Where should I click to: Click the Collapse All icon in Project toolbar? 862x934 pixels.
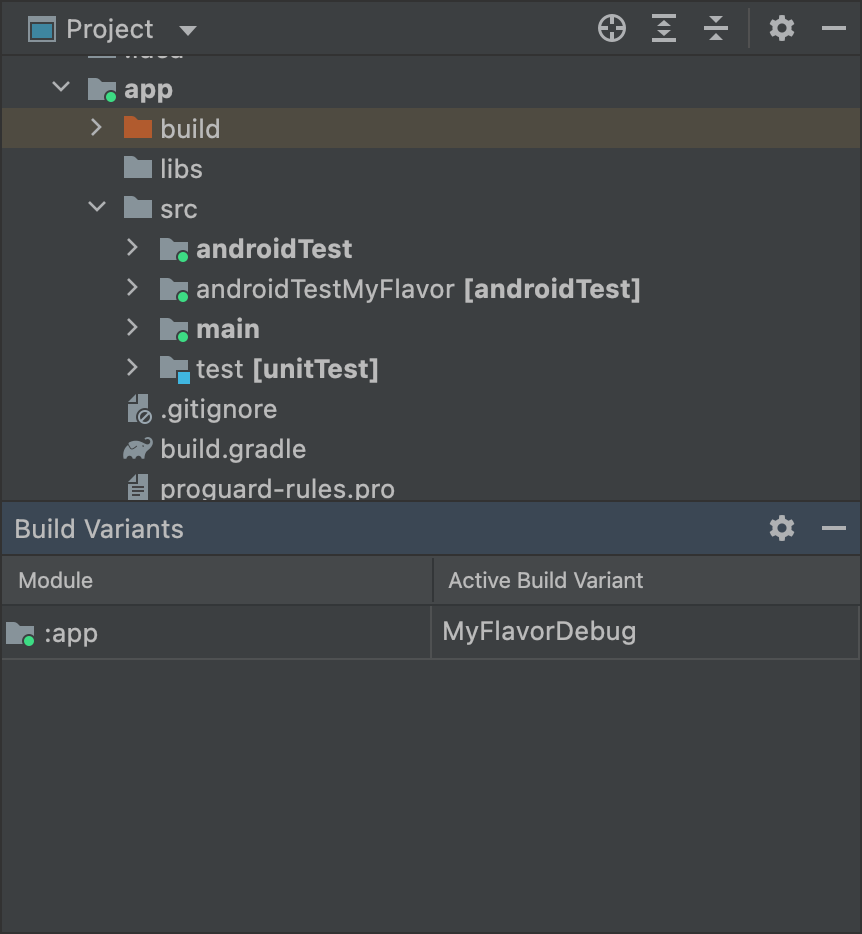(x=715, y=28)
